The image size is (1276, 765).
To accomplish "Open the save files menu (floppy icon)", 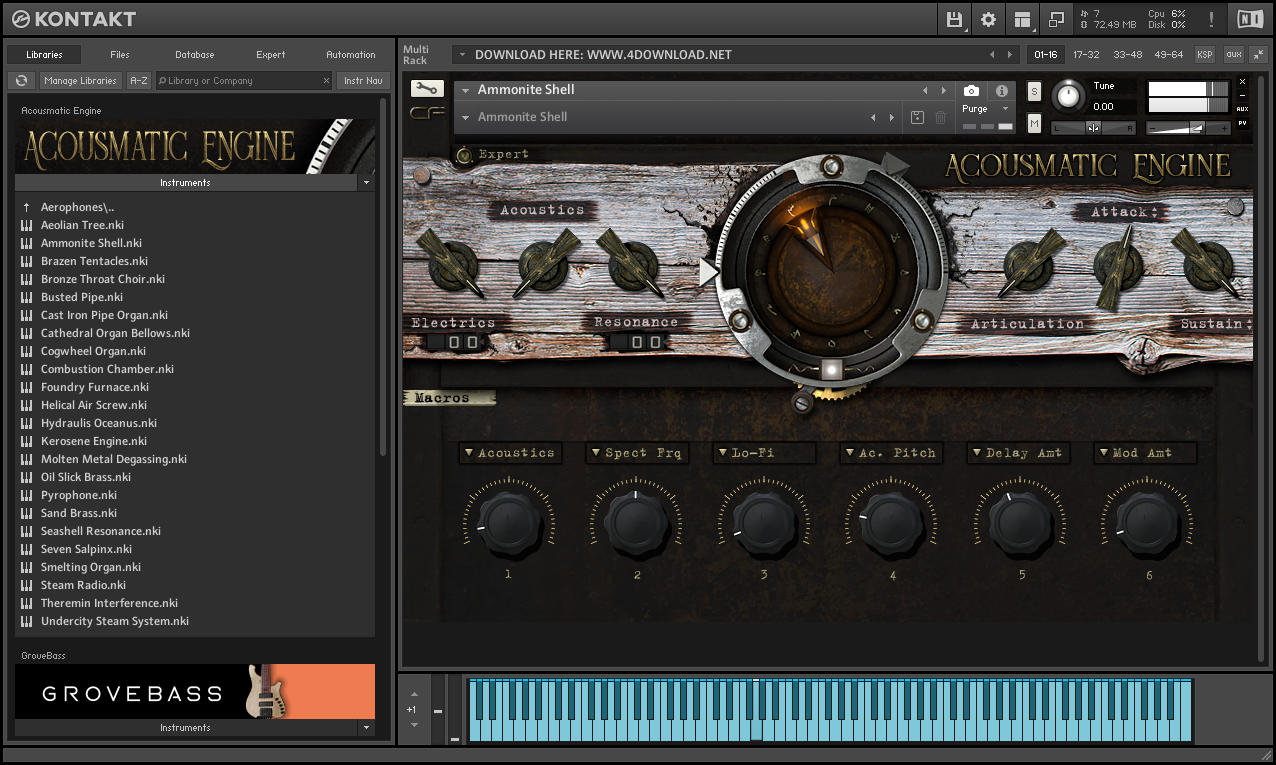I will click(x=954, y=19).
